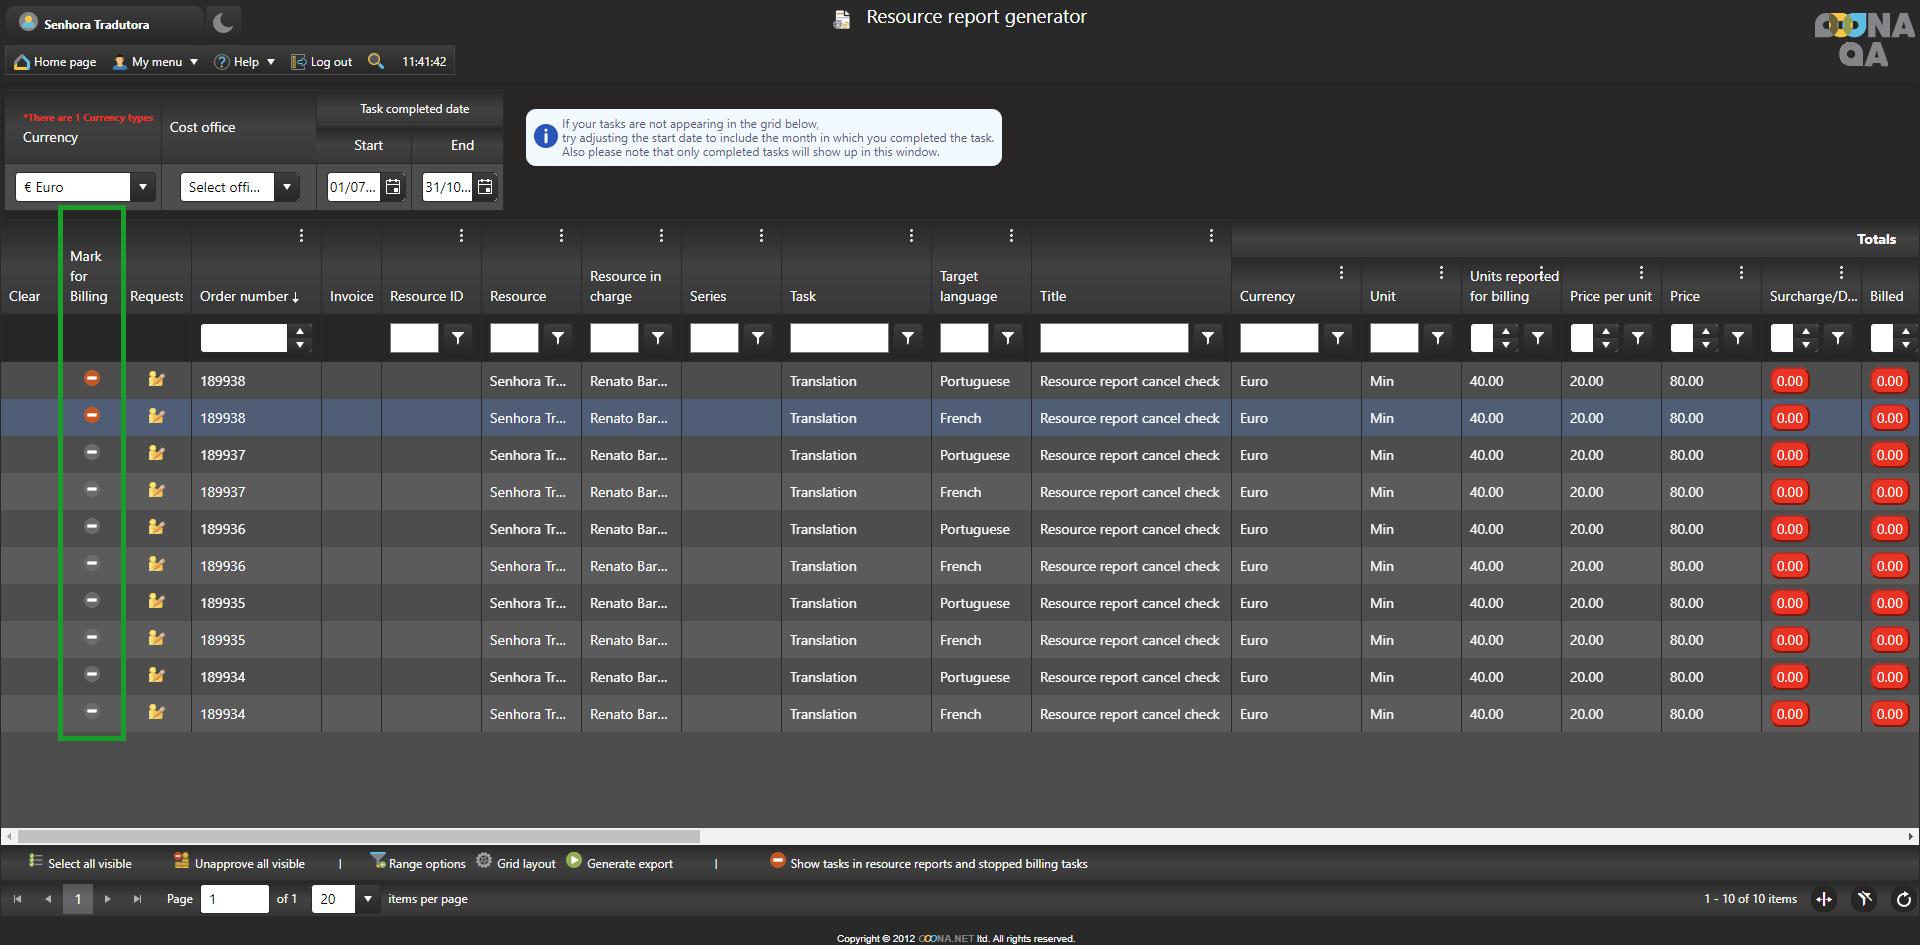Open the Start date calendar picker

(393, 187)
